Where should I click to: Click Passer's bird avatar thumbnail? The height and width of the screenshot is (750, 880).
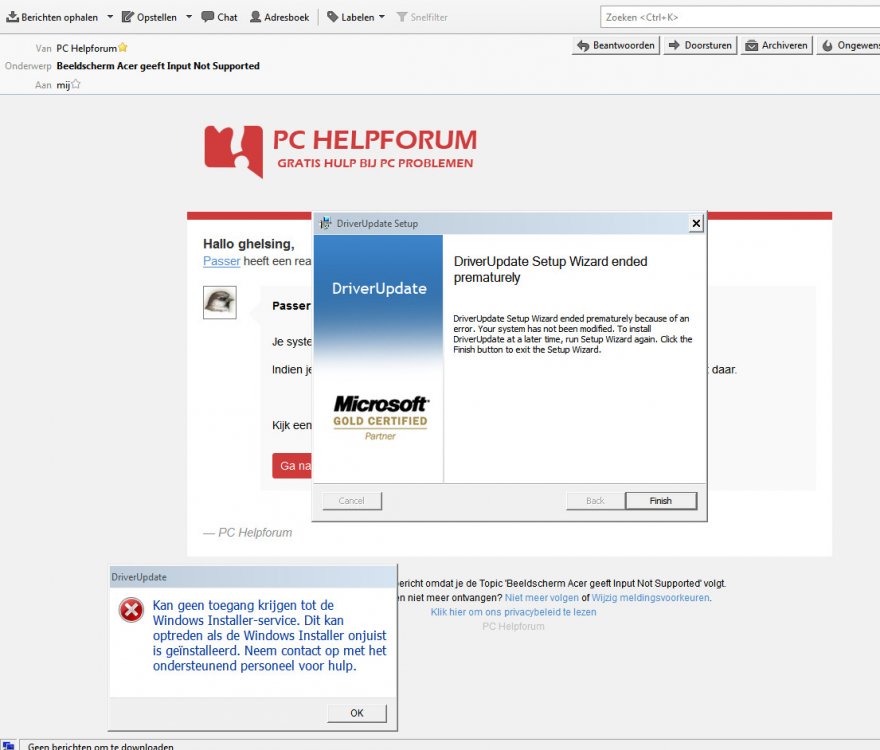coord(219,302)
